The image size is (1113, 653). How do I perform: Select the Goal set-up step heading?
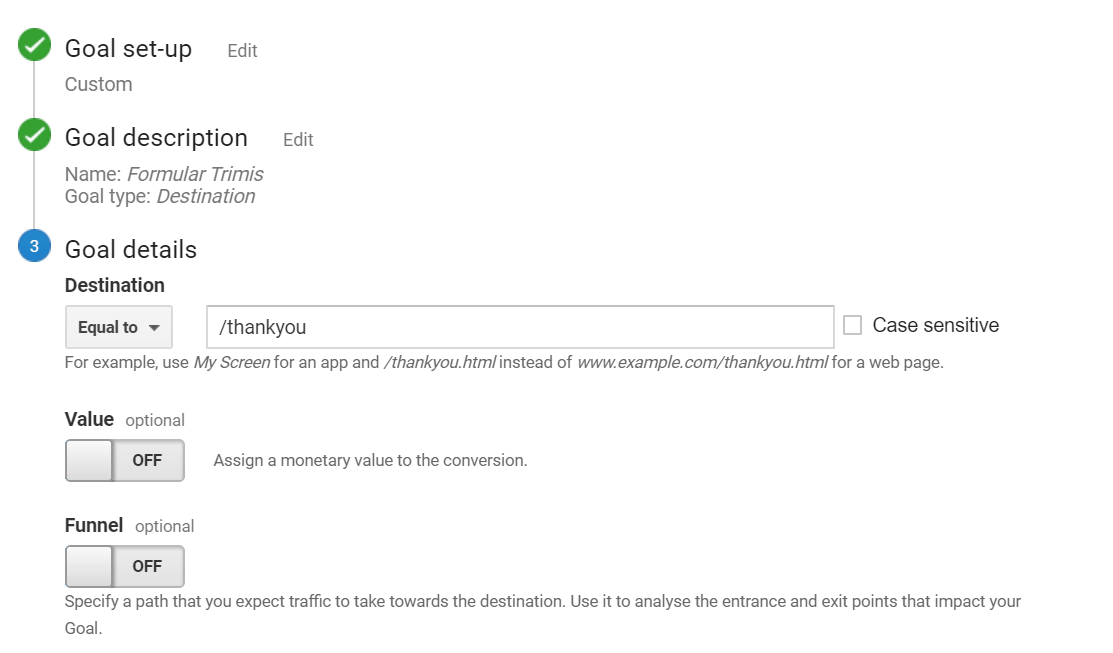[128, 49]
